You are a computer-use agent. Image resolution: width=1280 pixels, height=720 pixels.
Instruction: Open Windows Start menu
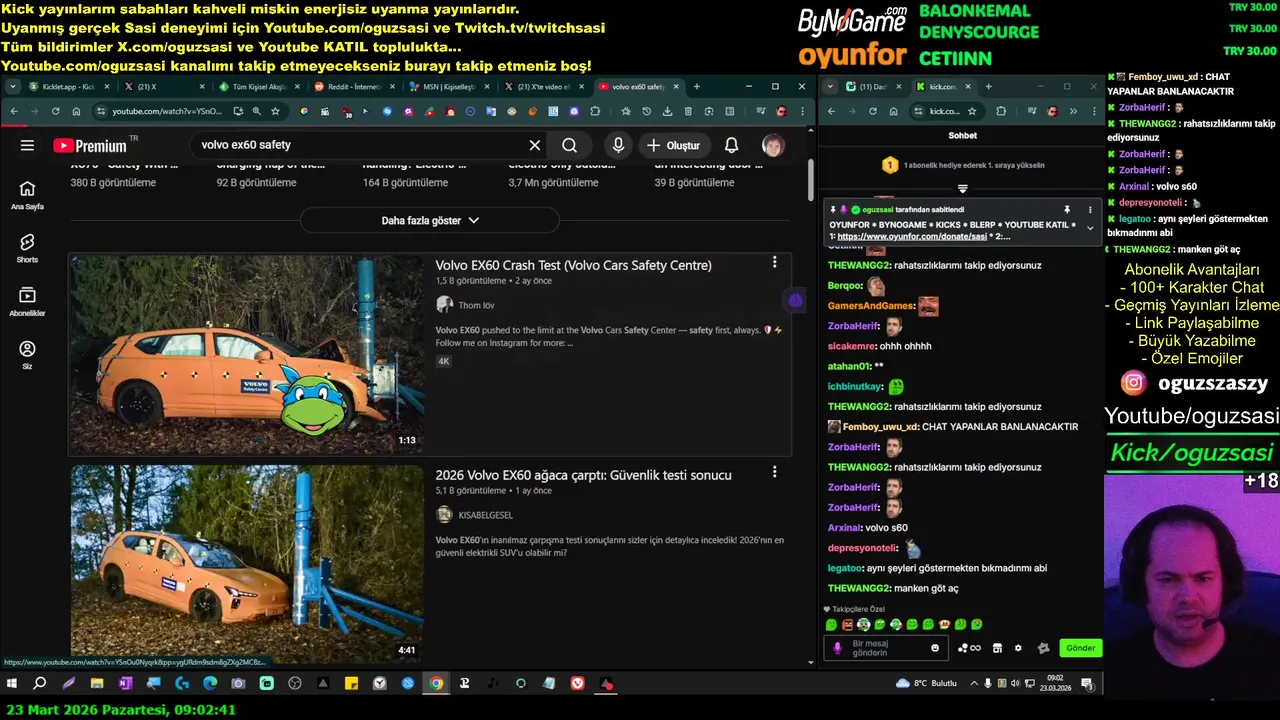[x=12, y=684]
